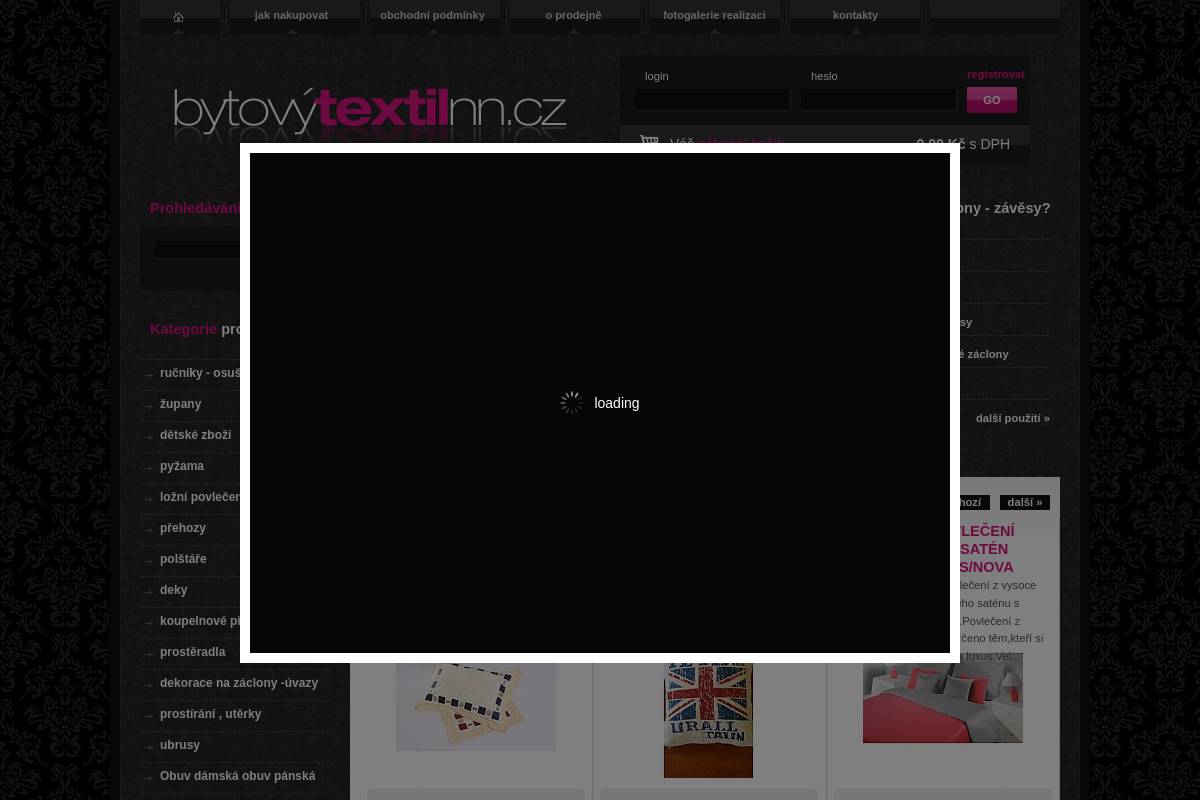Go to the 'o prodejně' page
The height and width of the screenshot is (800, 1200).
[x=573, y=15]
